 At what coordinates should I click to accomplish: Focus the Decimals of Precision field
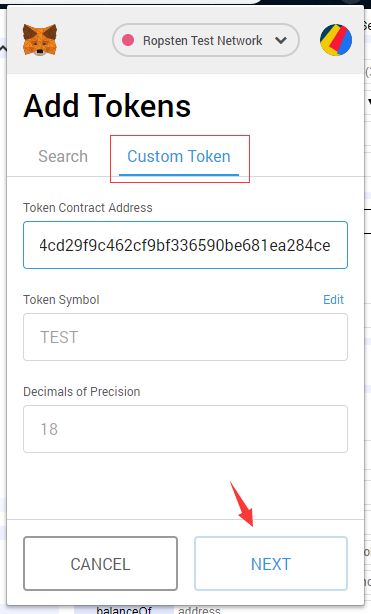[185, 429]
